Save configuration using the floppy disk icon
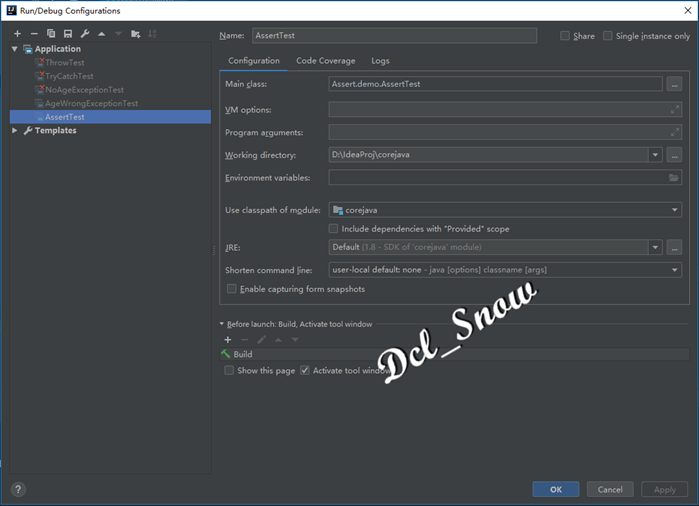Viewport: 699px width, 506px height. pyautogui.click(x=68, y=34)
